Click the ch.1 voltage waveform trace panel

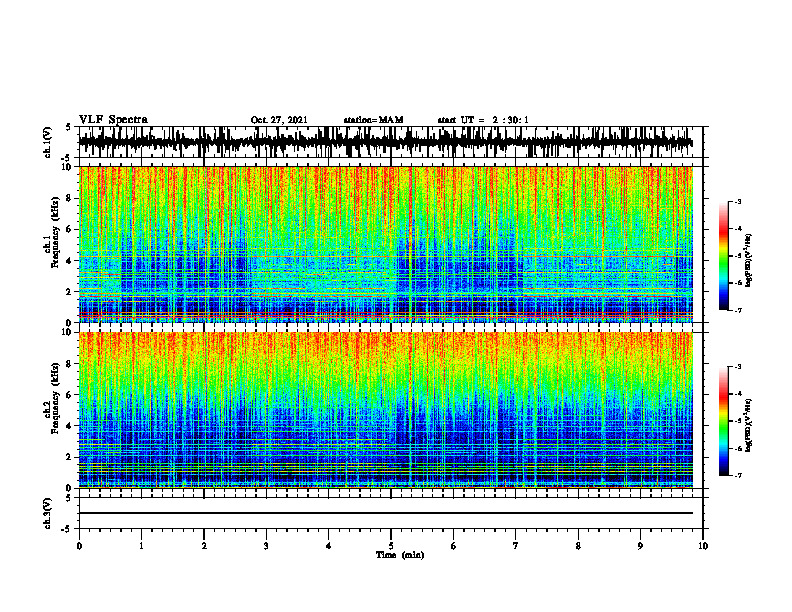391,142
